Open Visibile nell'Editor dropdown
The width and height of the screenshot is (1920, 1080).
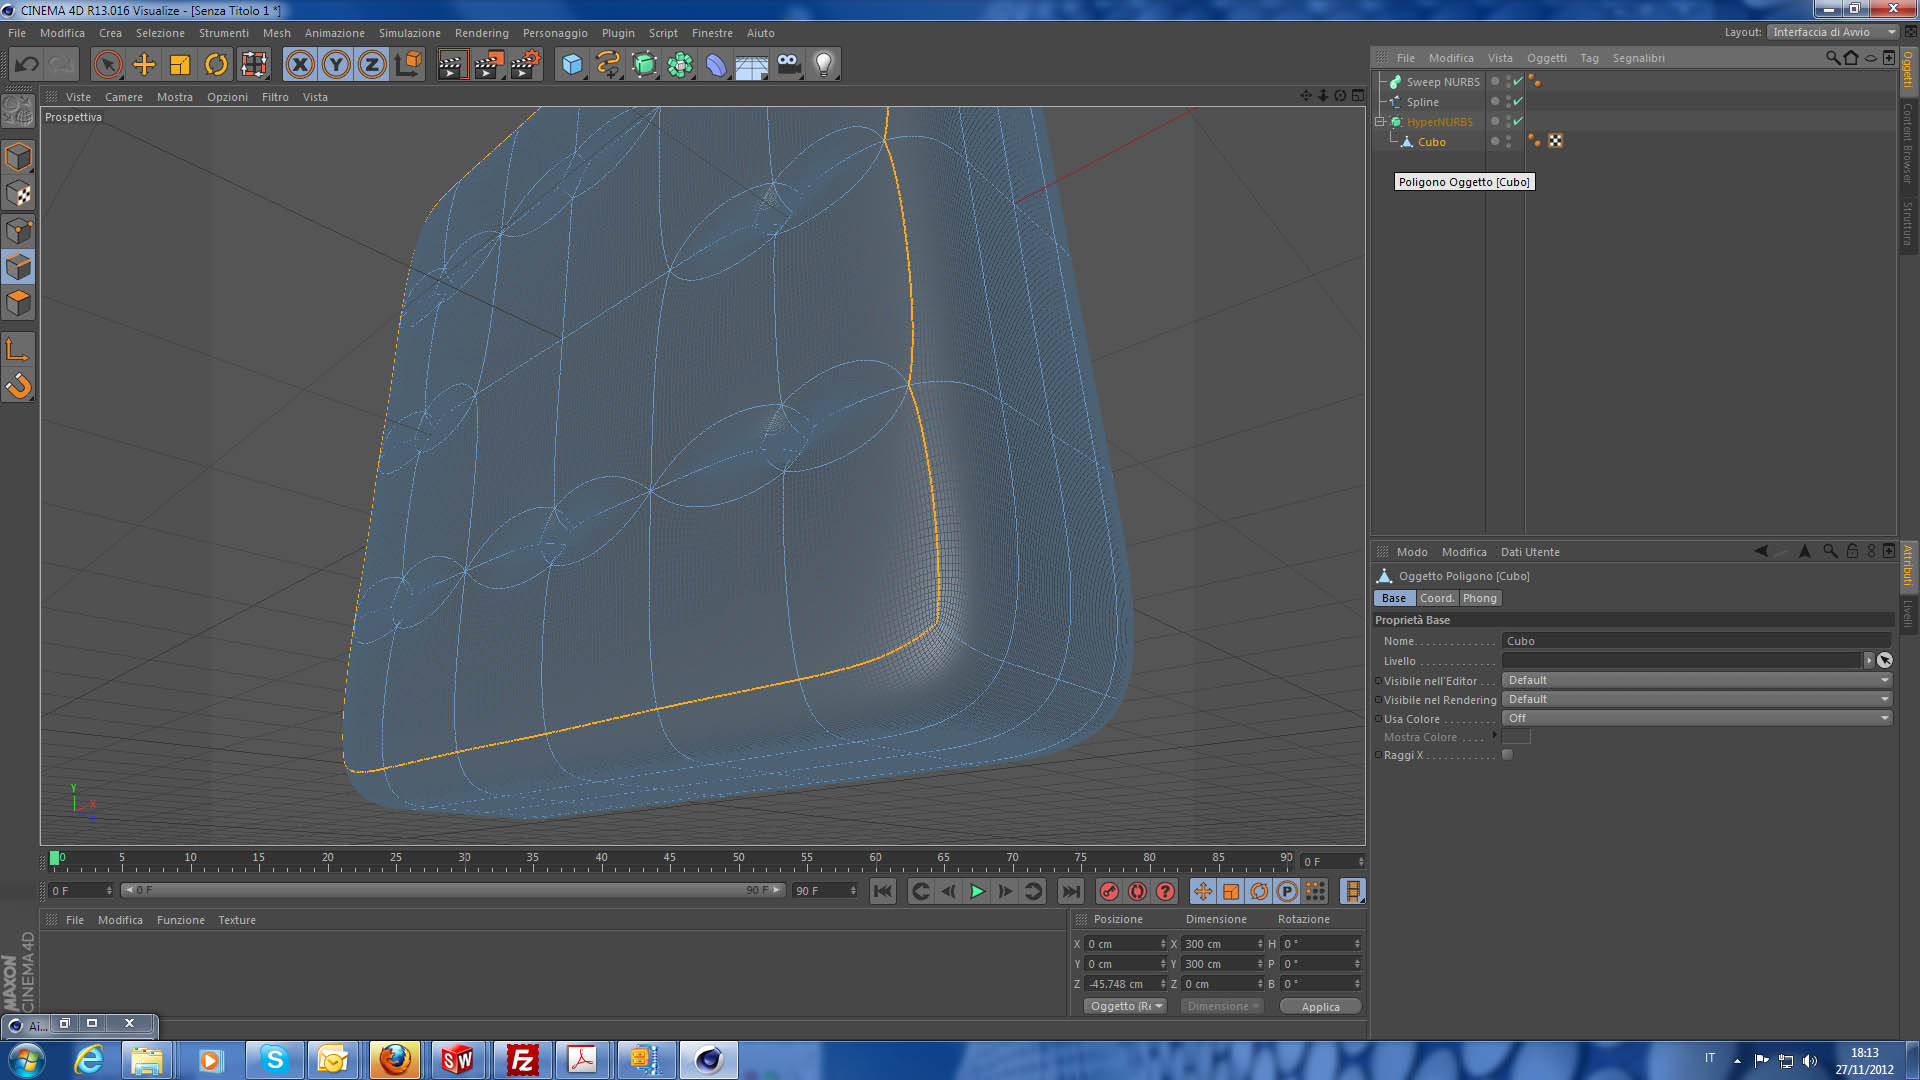coord(1696,680)
